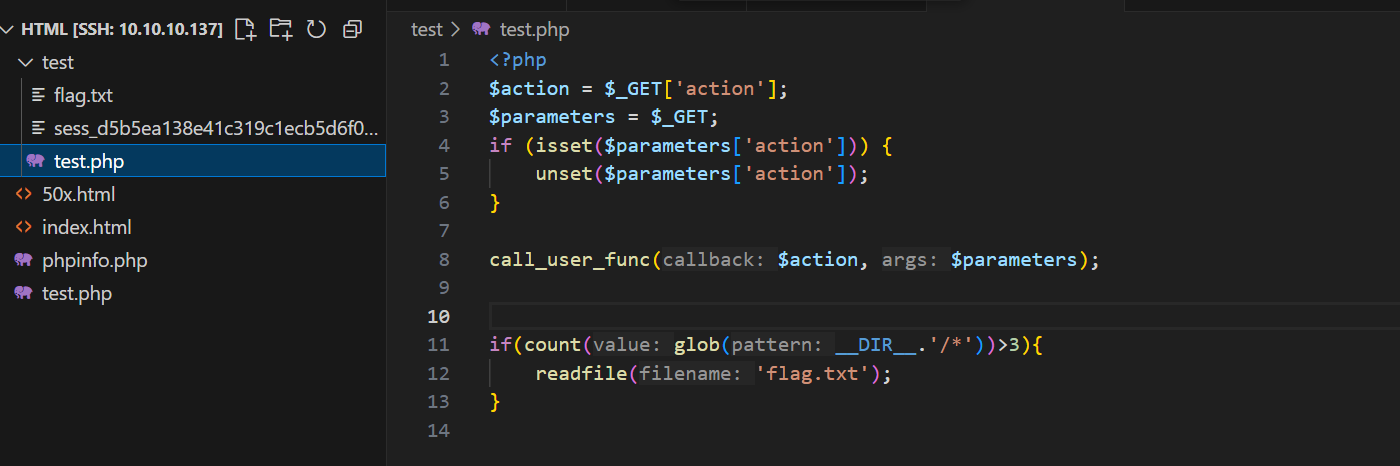Click line number 12 in the gutter
1400x466 pixels.
point(438,374)
